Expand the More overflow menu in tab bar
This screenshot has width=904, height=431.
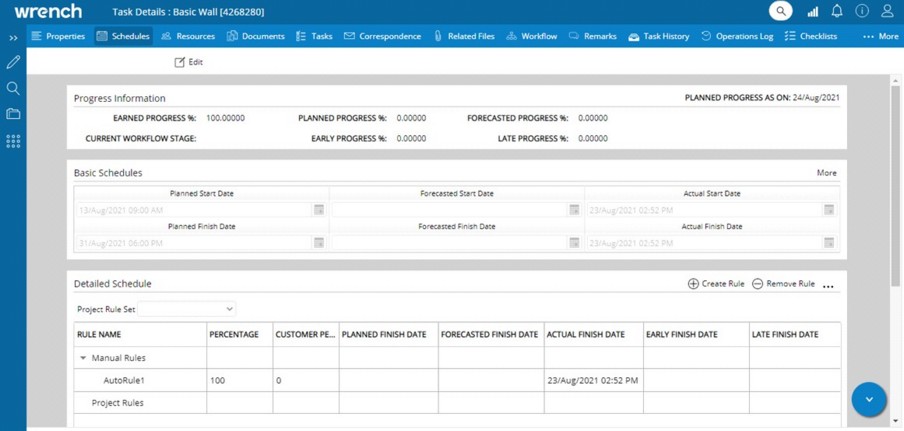[880, 36]
